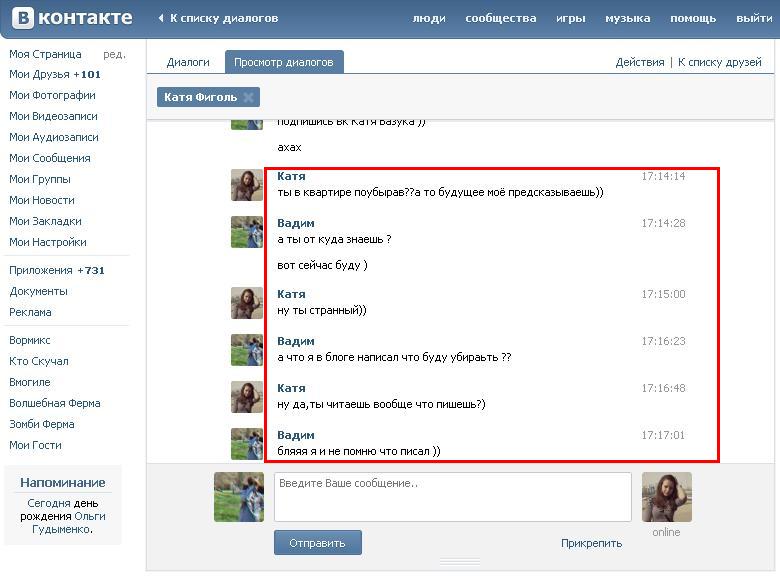Open Мои Закладки

point(45,221)
